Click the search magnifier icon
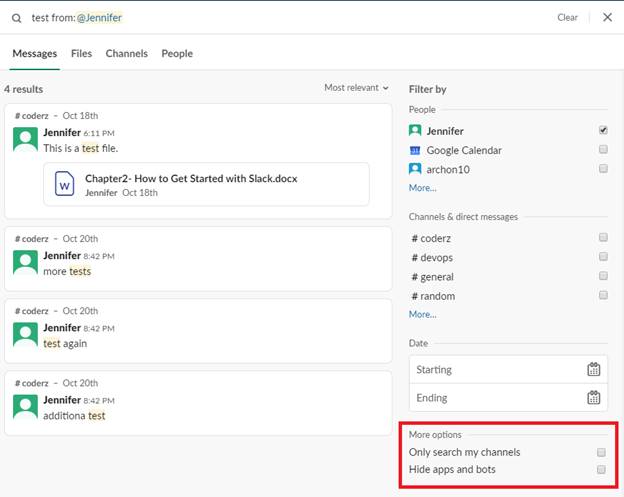The height and width of the screenshot is (497, 624). click(16, 18)
